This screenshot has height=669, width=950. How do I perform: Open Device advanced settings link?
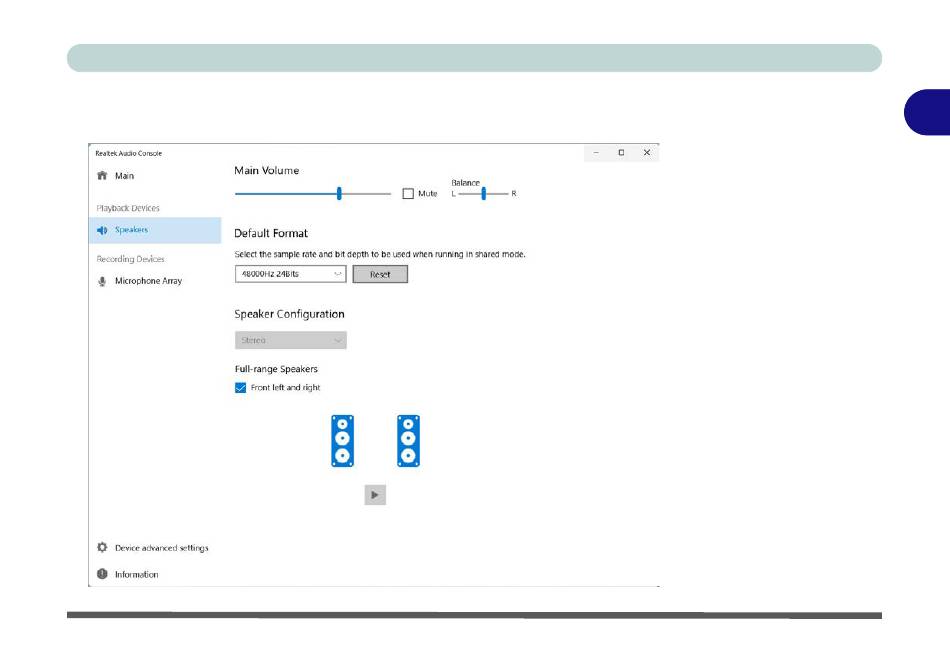pos(161,548)
